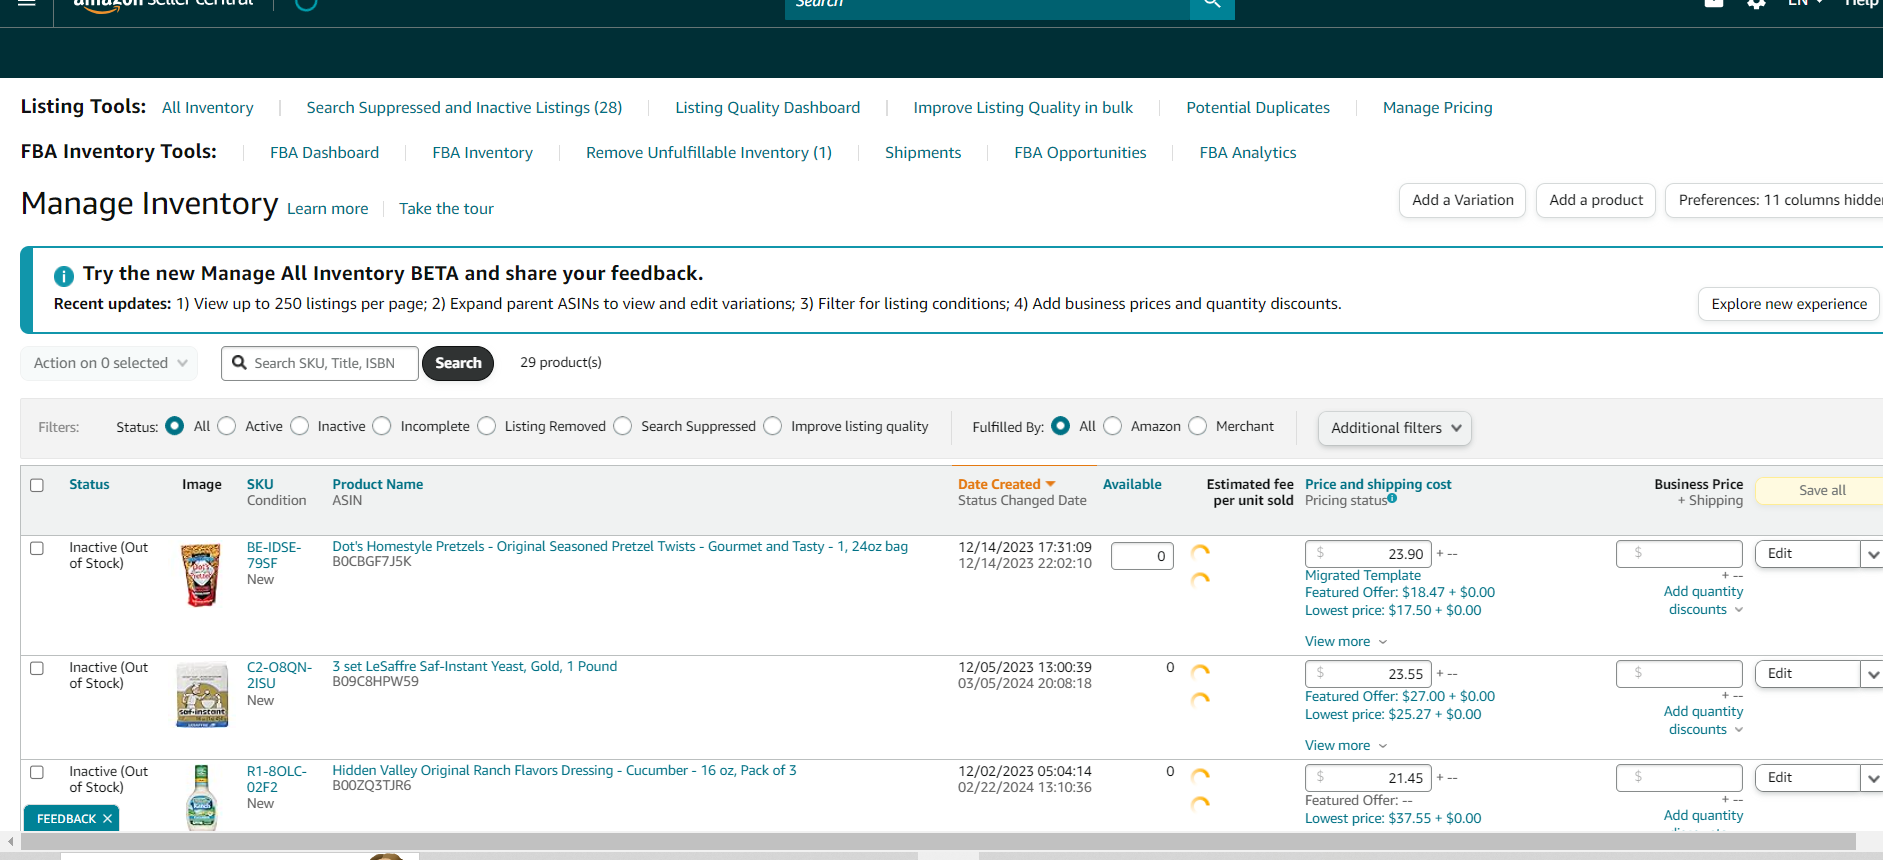Click the Learn more link
The image size is (1883, 860).
click(327, 209)
